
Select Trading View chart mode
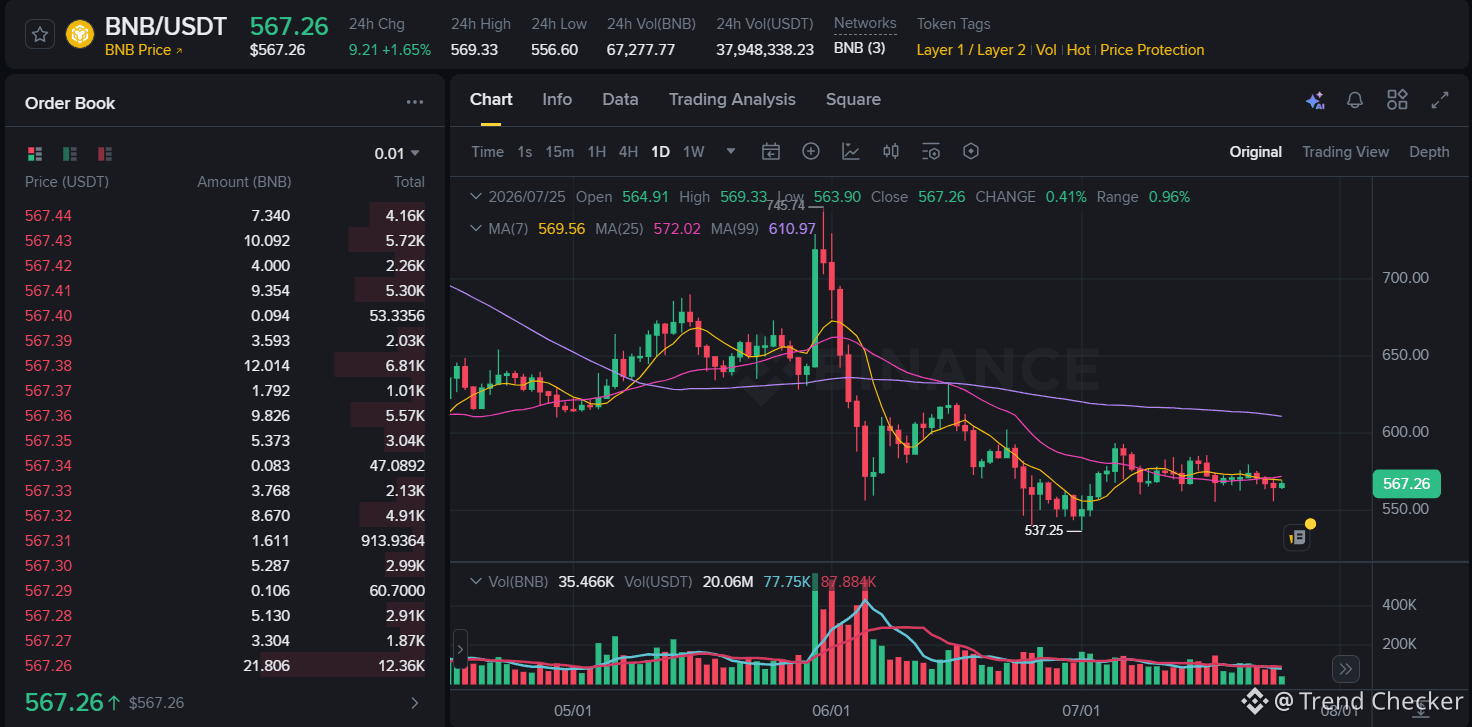tap(1345, 151)
